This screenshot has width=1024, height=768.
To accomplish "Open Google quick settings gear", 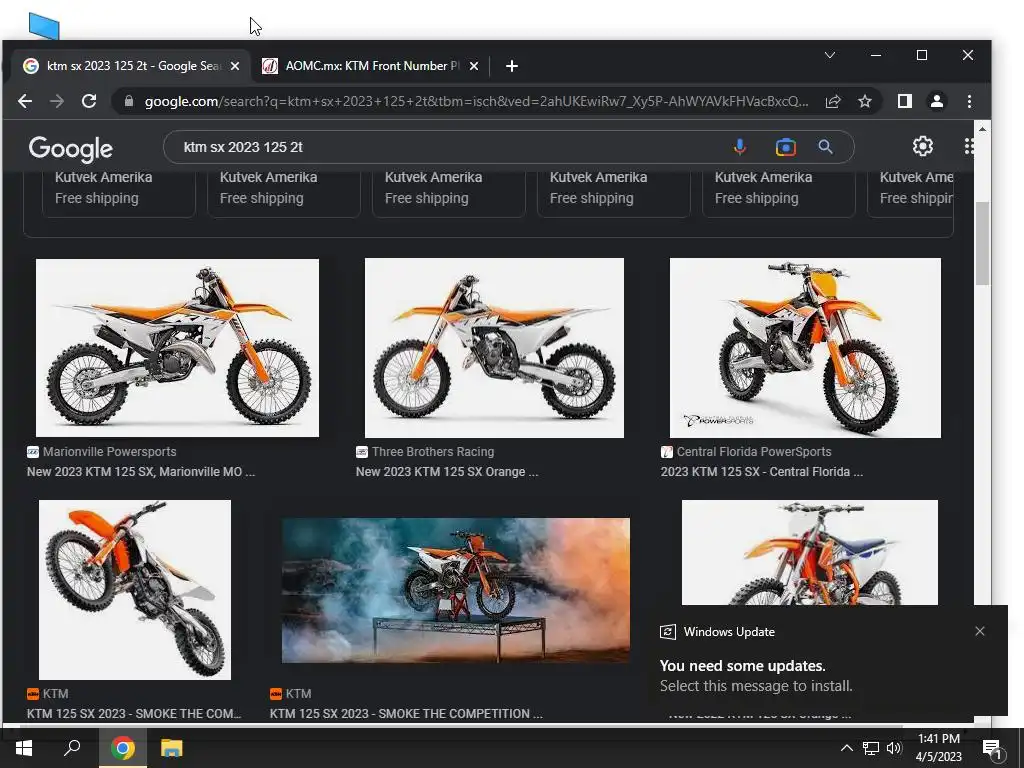I will (x=922, y=146).
